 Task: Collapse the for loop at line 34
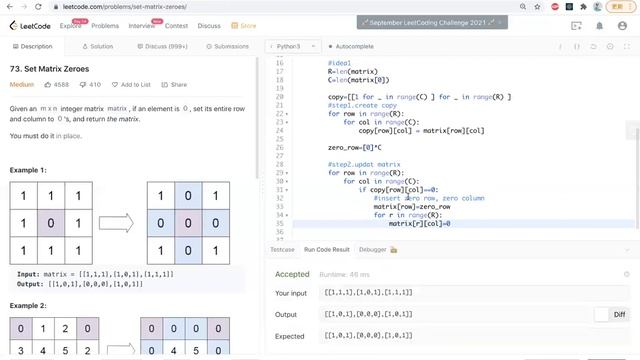pyautogui.click(x=287, y=216)
